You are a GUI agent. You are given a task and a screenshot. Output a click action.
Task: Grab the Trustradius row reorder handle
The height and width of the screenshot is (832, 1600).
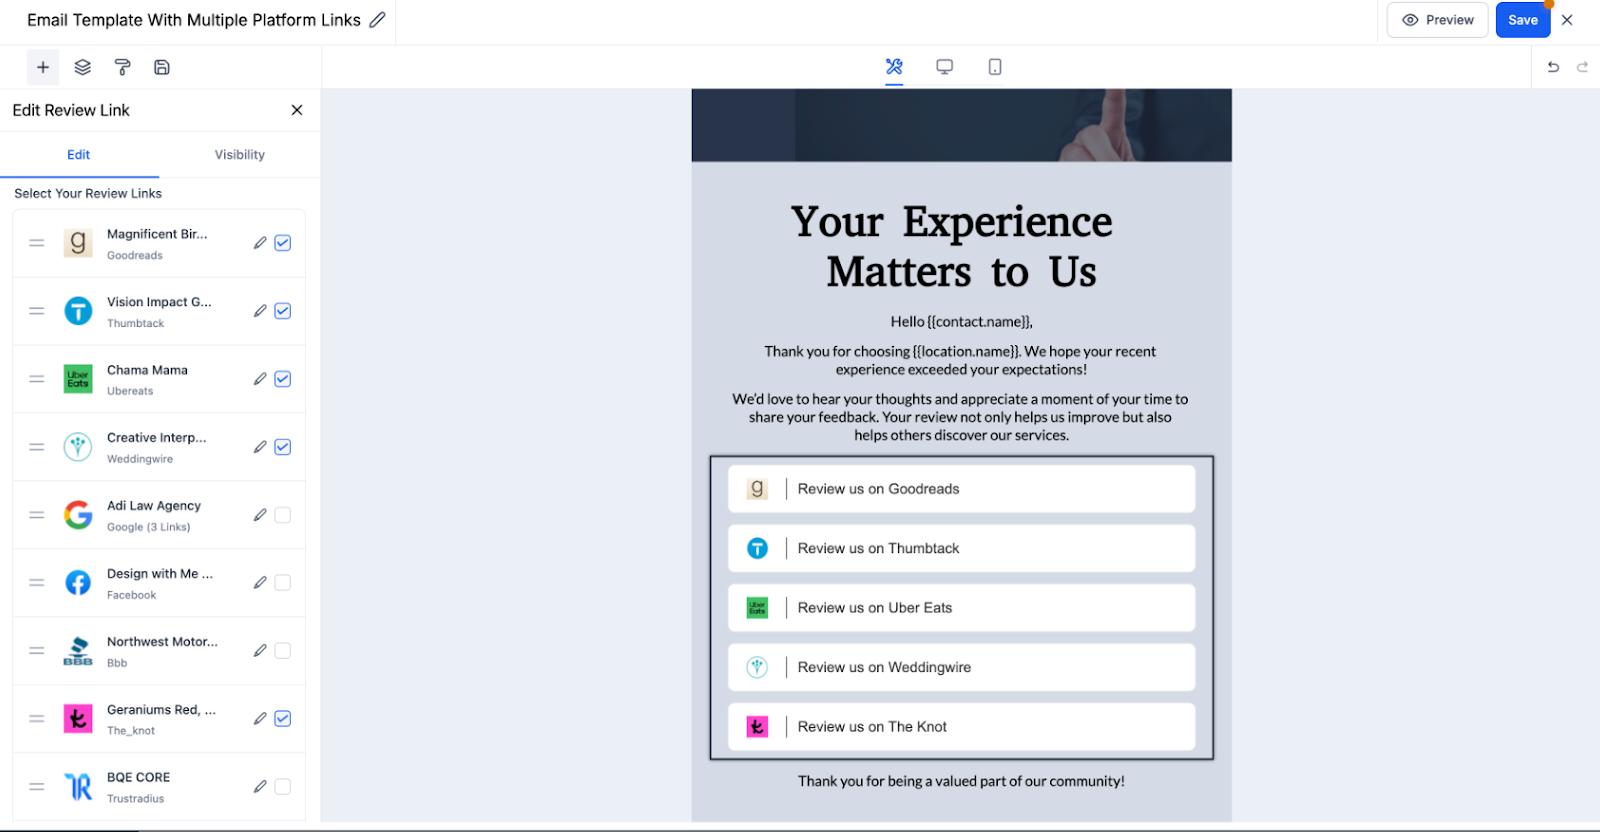pyautogui.click(x=37, y=787)
